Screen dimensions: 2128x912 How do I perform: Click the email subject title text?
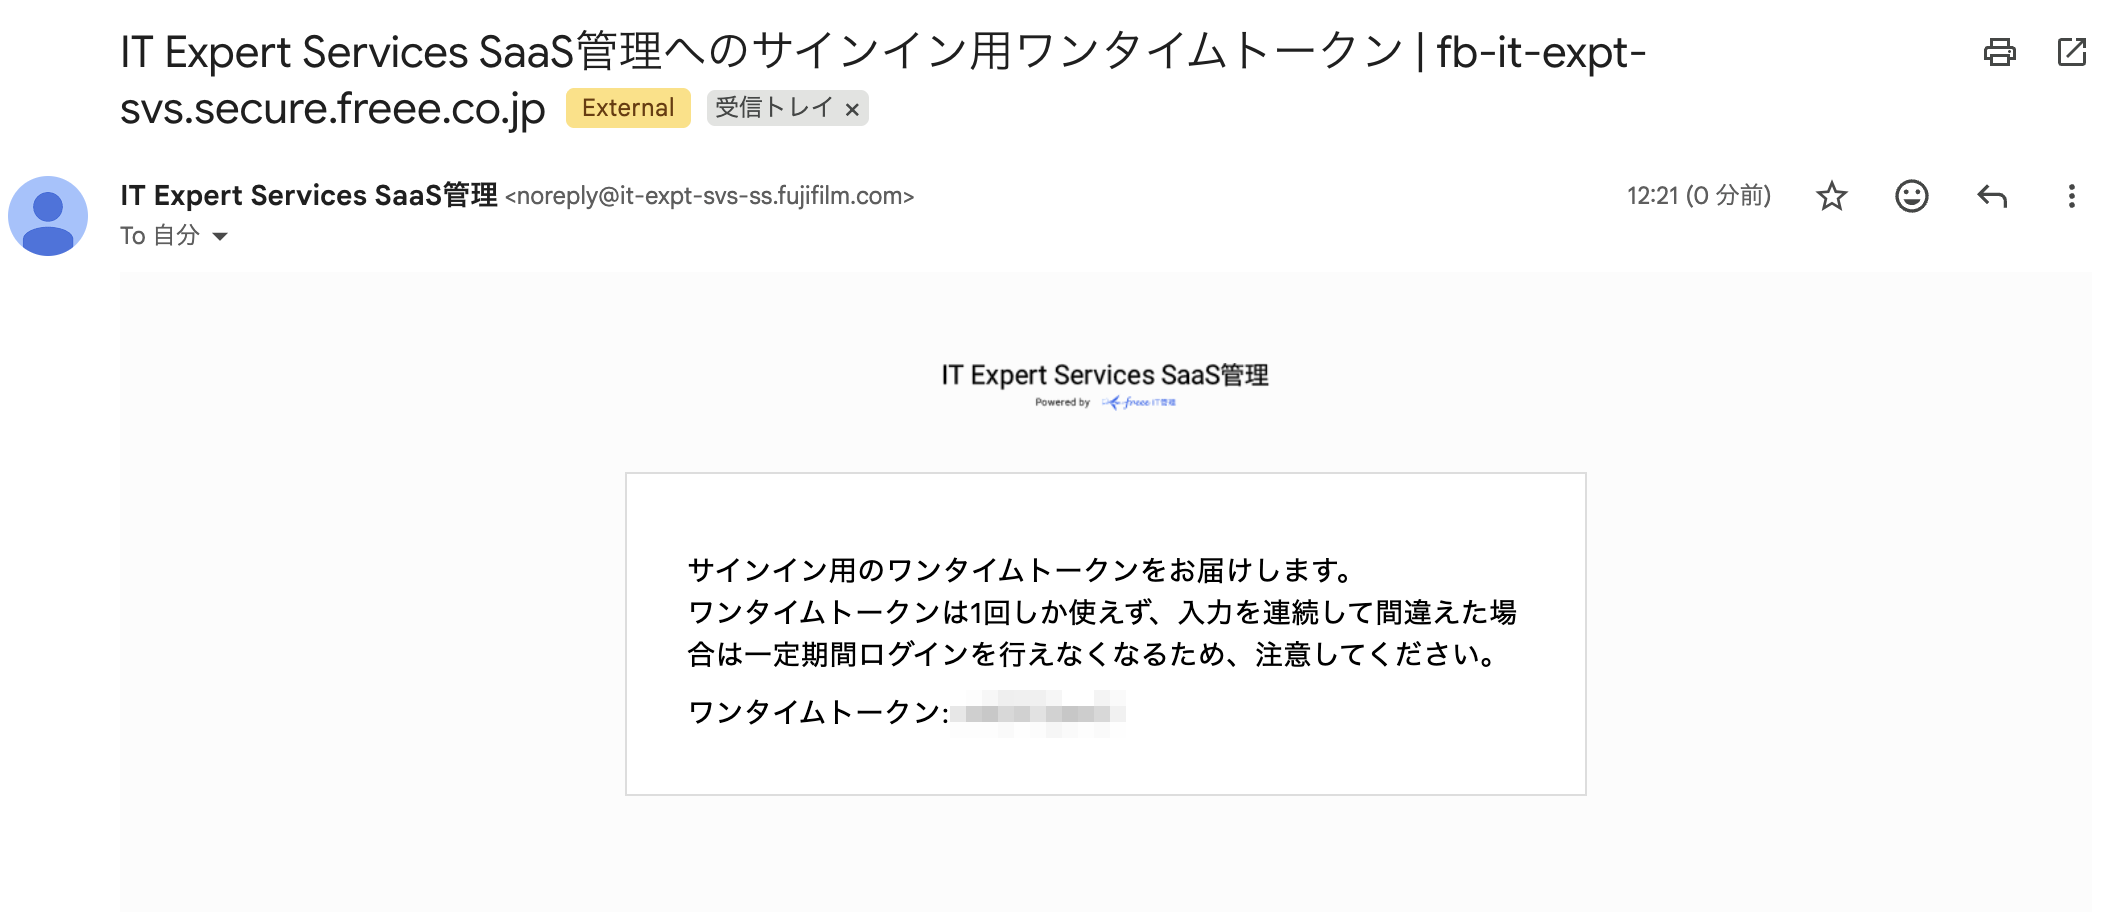tap(882, 80)
